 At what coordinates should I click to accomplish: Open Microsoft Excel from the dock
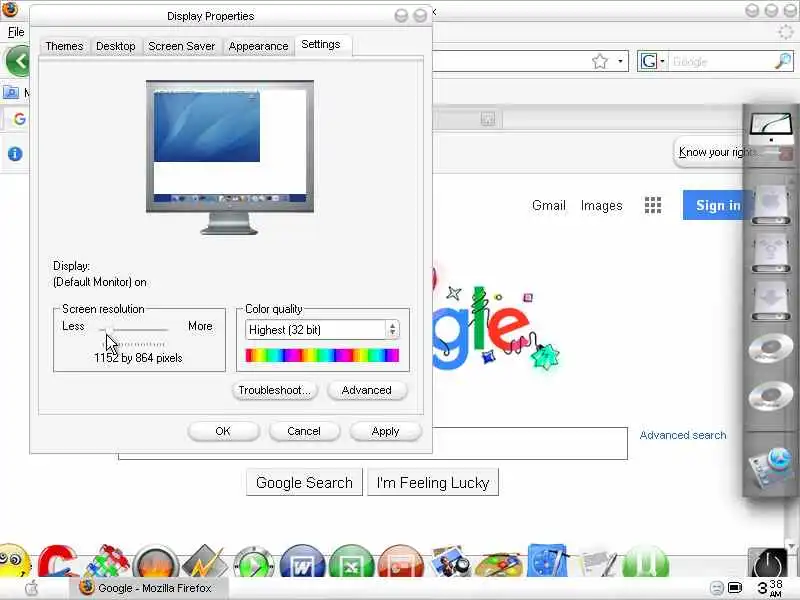click(351, 562)
